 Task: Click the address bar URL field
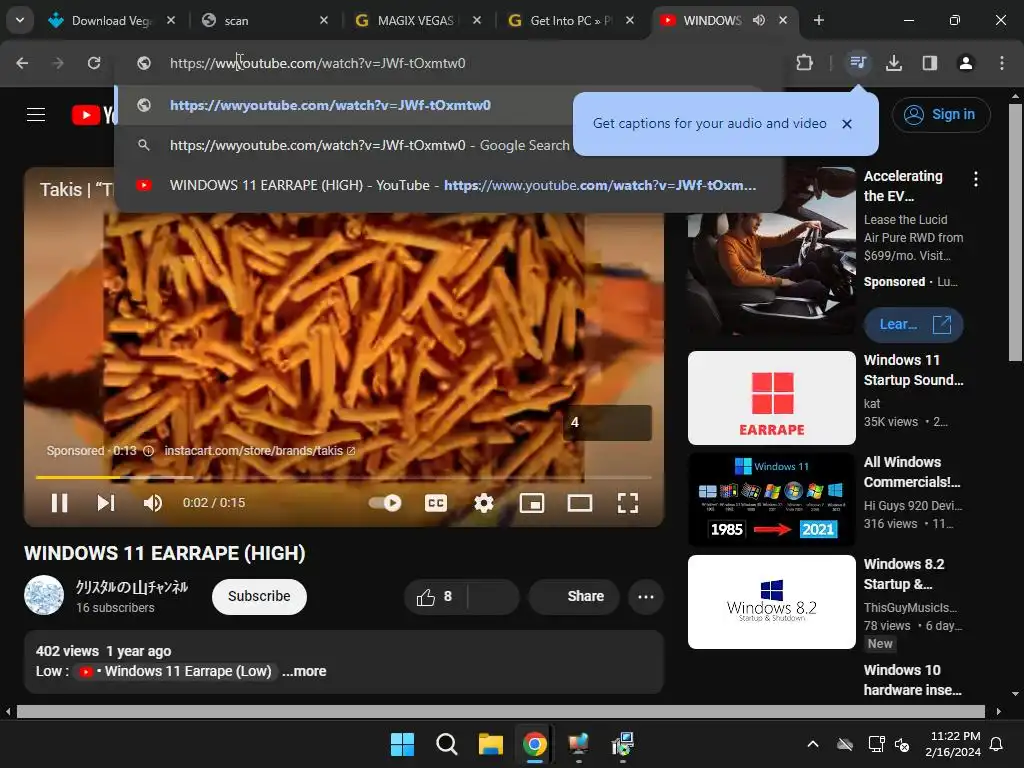point(451,63)
